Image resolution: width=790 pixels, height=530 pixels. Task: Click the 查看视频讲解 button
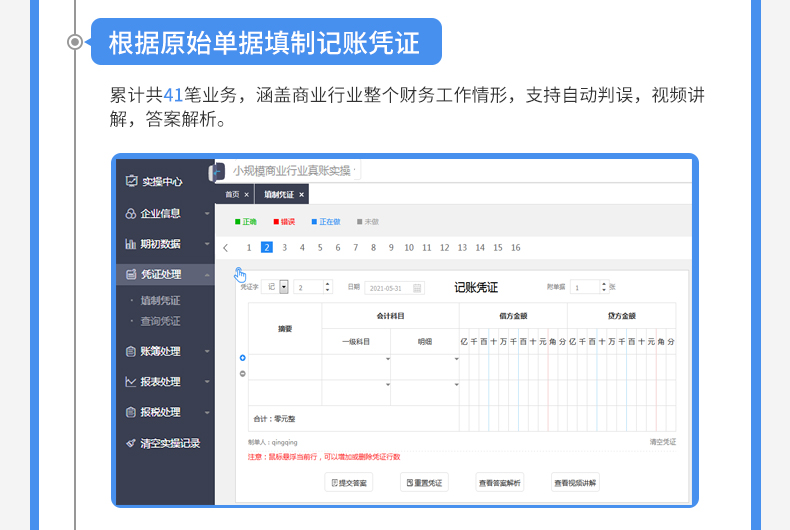point(575,483)
